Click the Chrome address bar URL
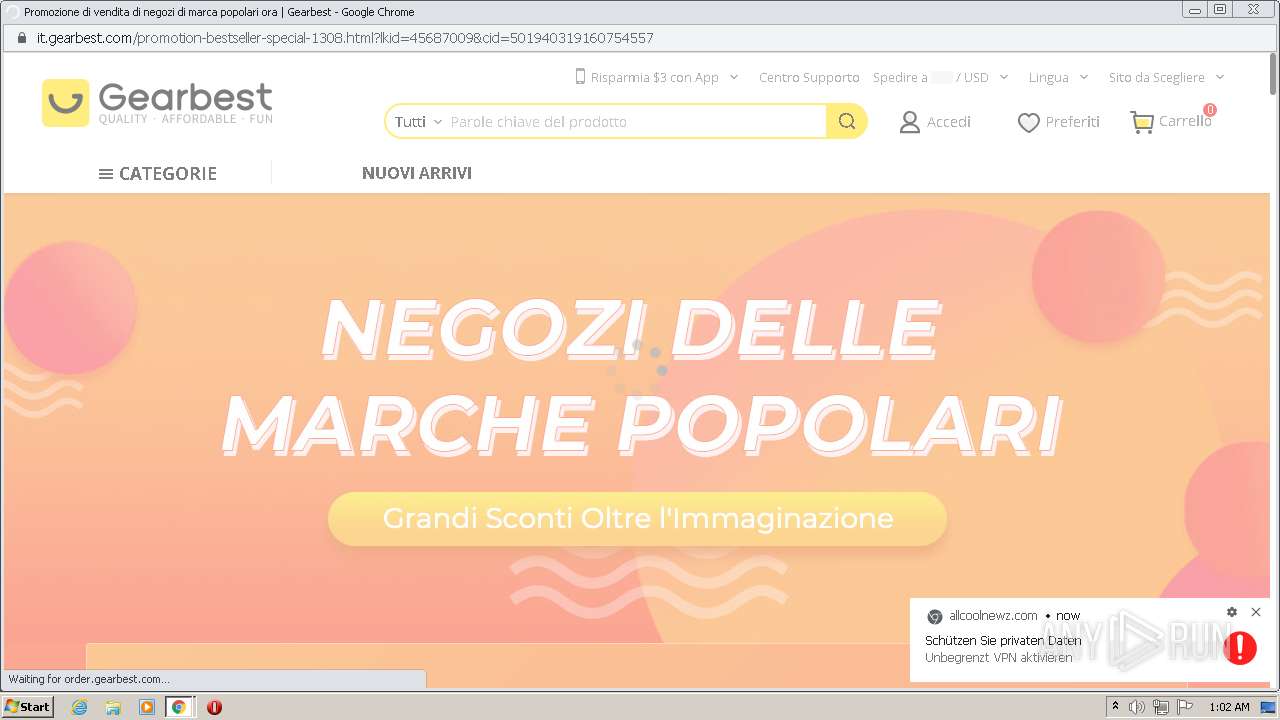Image resolution: width=1280 pixels, height=720 pixels. [x=345, y=38]
